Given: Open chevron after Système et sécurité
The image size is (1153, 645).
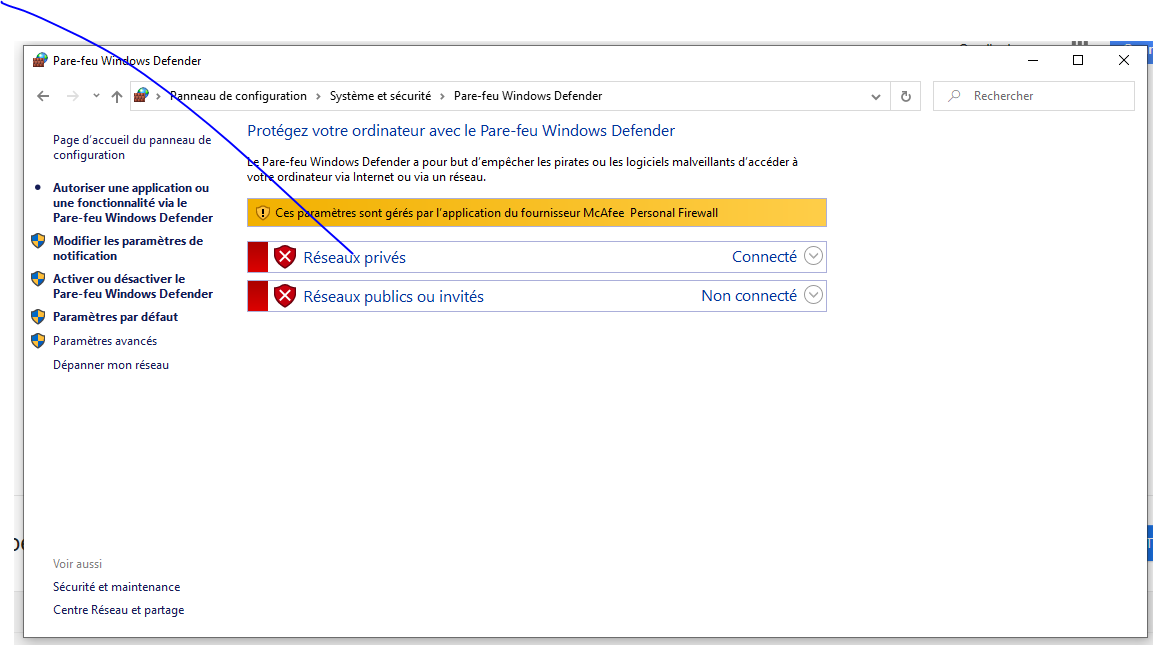Looking at the screenshot, I should pyautogui.click(x=443, y=96).
